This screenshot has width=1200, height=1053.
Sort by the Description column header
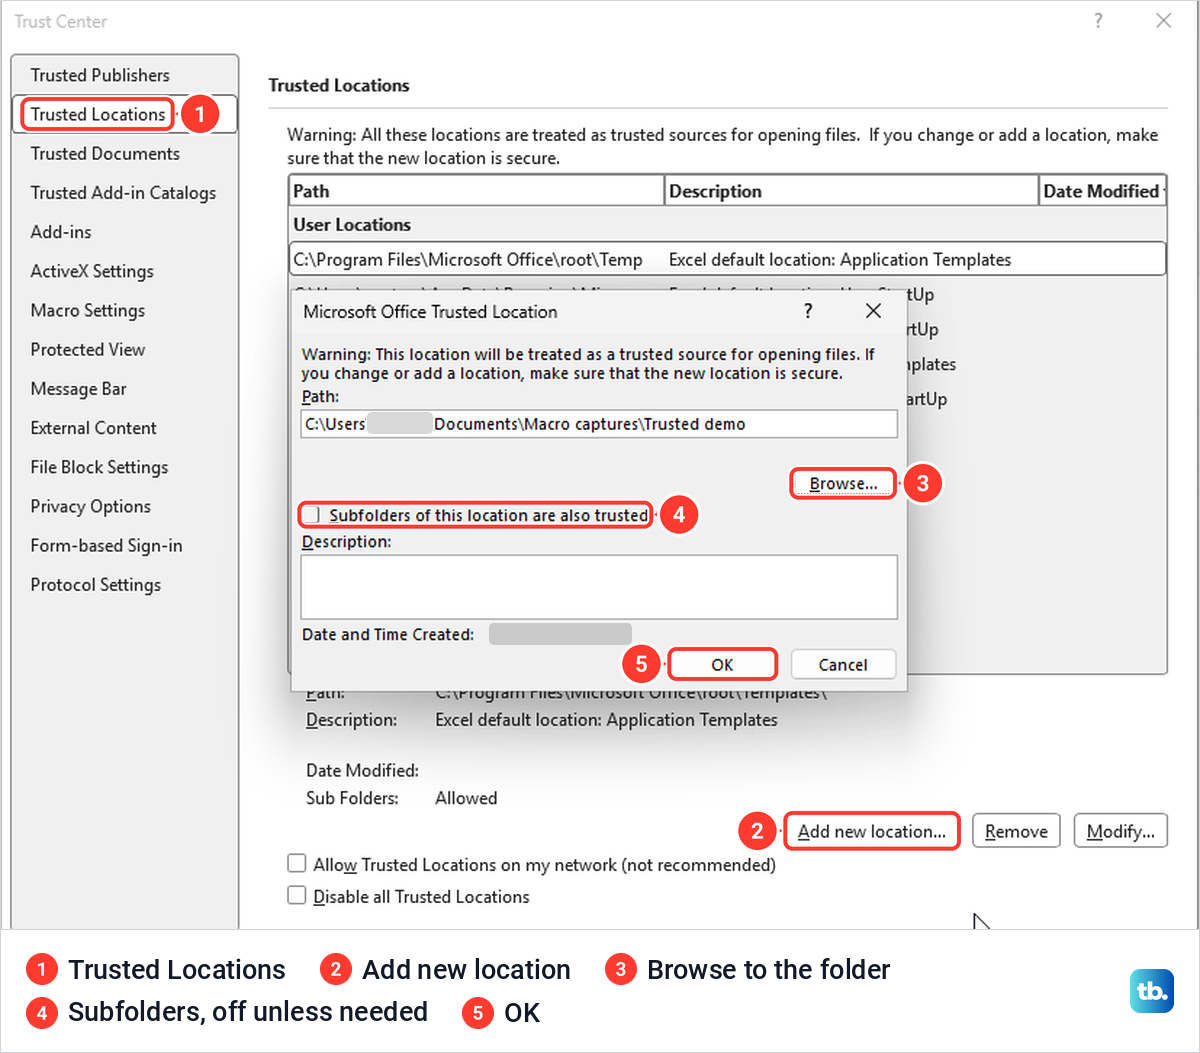(851, 191)
